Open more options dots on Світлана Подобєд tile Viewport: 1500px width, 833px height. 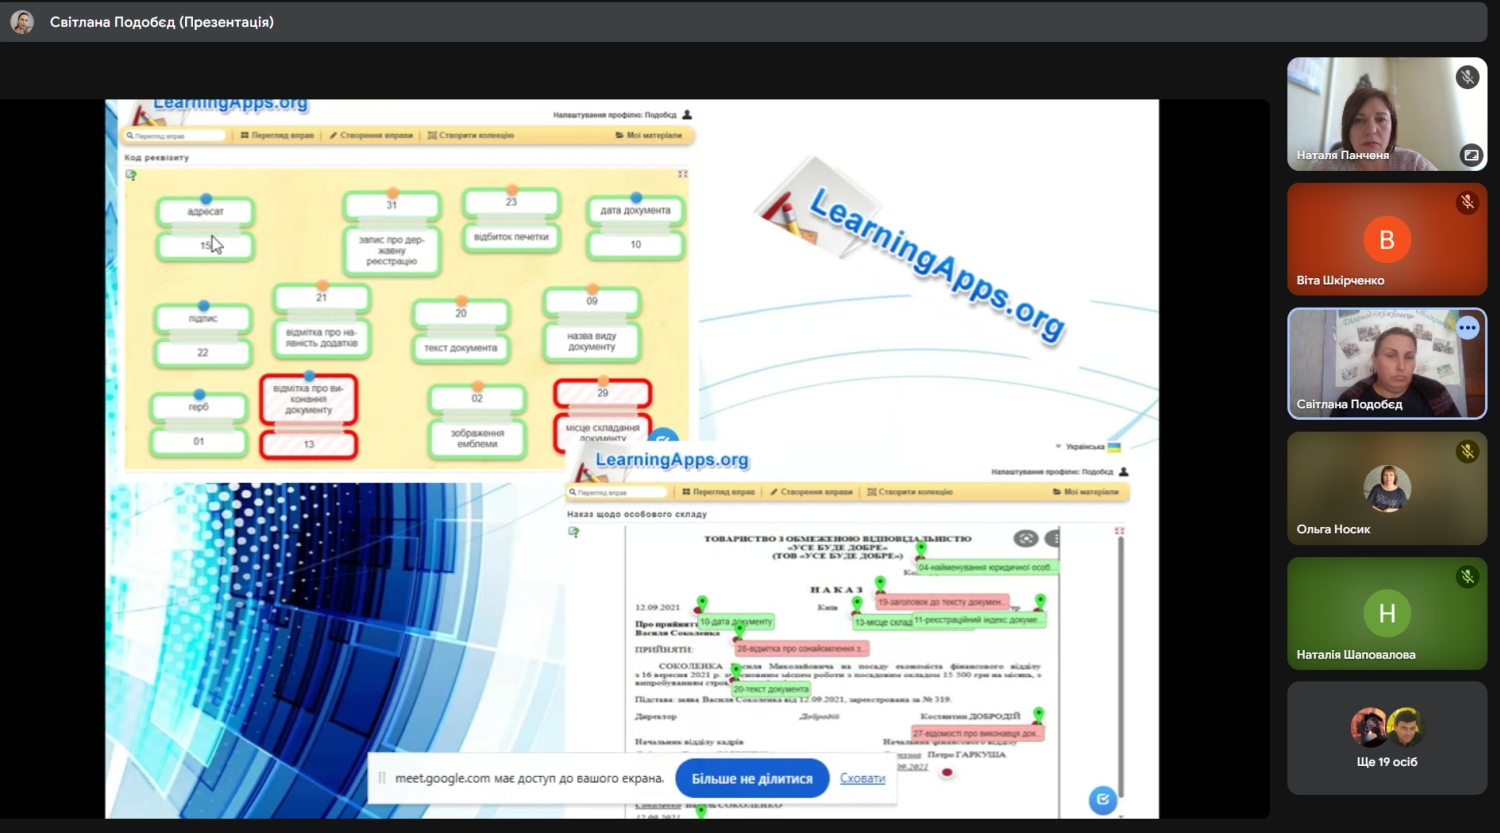pos(1467,328)
